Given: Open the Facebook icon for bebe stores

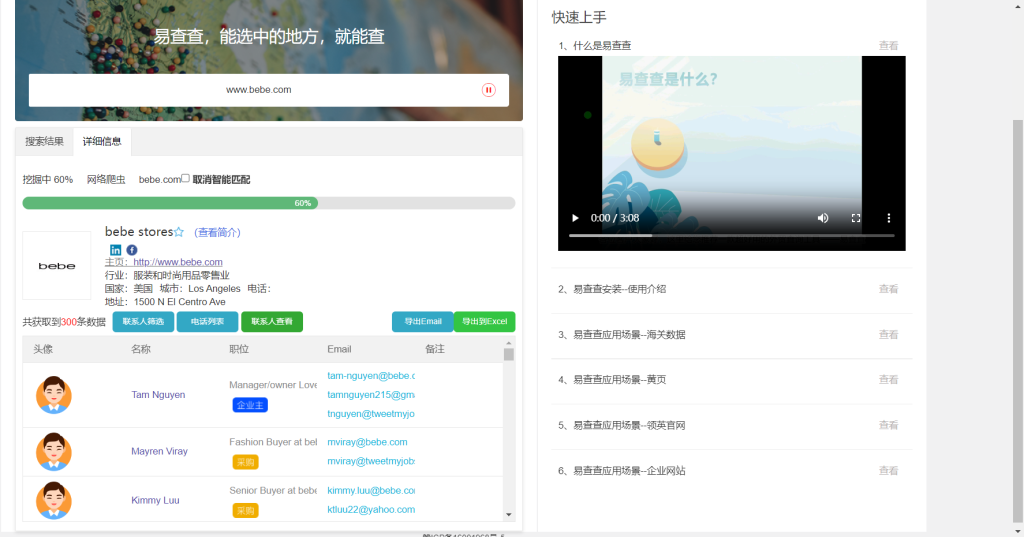Looking at the screenshot, I should [x=132, y=249].
